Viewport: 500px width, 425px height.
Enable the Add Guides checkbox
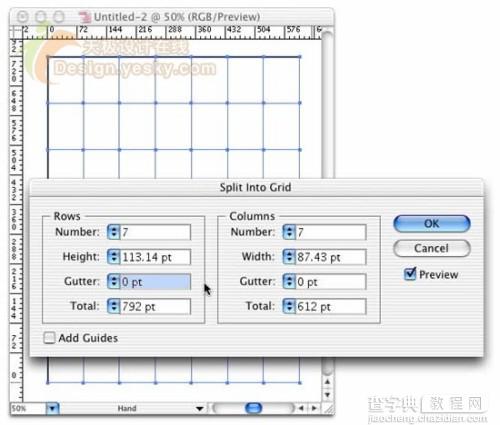(49, 338)
